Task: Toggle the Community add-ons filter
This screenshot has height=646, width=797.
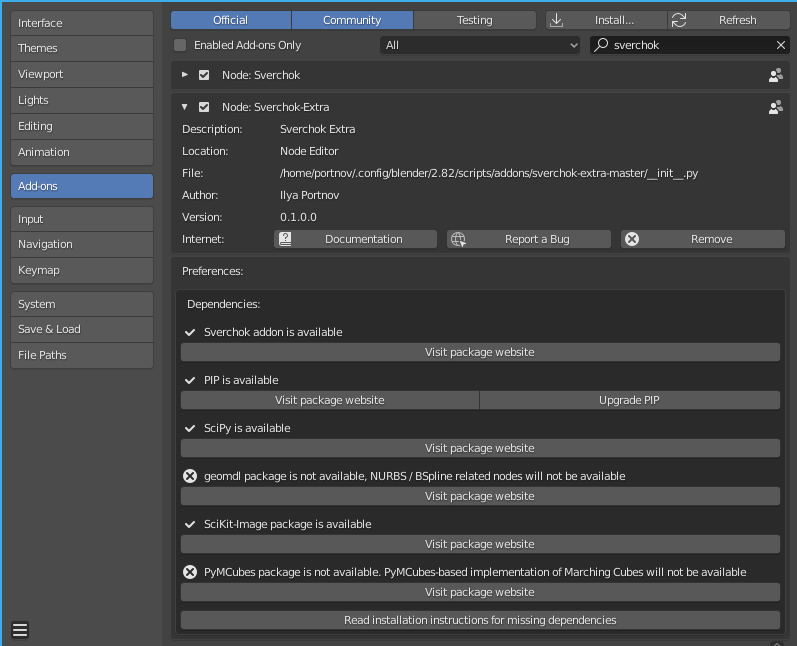Action: (352, 20)
